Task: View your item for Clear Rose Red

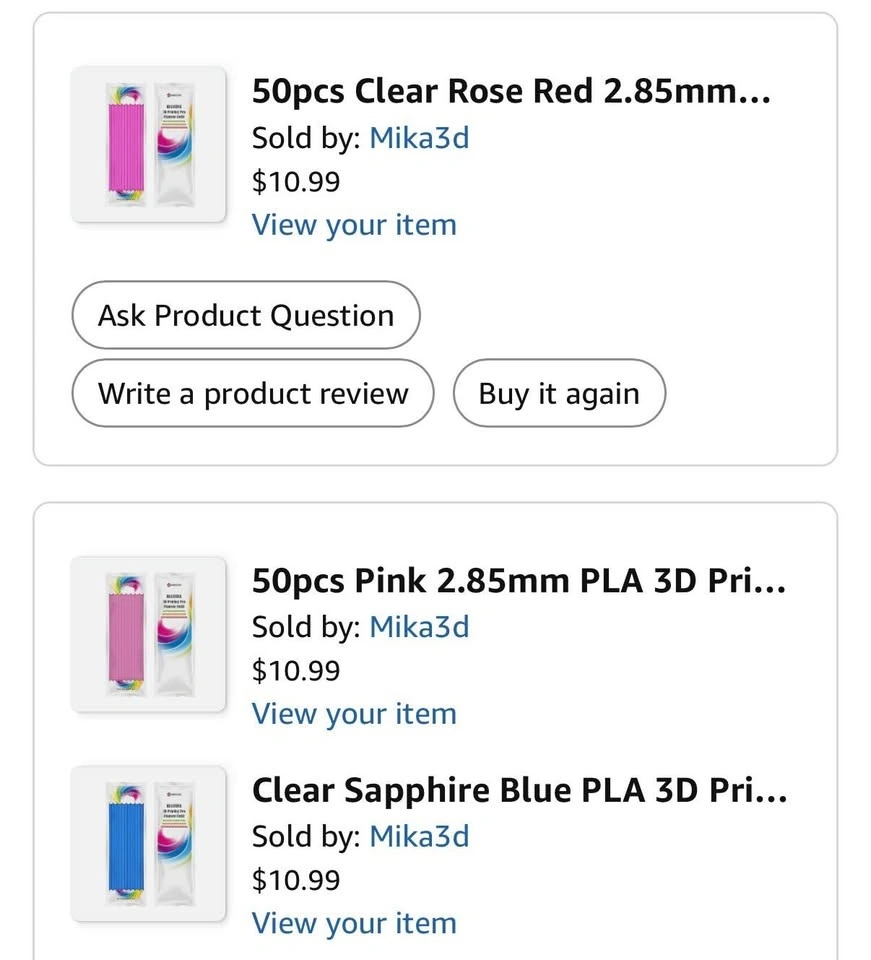Action: click(354, 225)
